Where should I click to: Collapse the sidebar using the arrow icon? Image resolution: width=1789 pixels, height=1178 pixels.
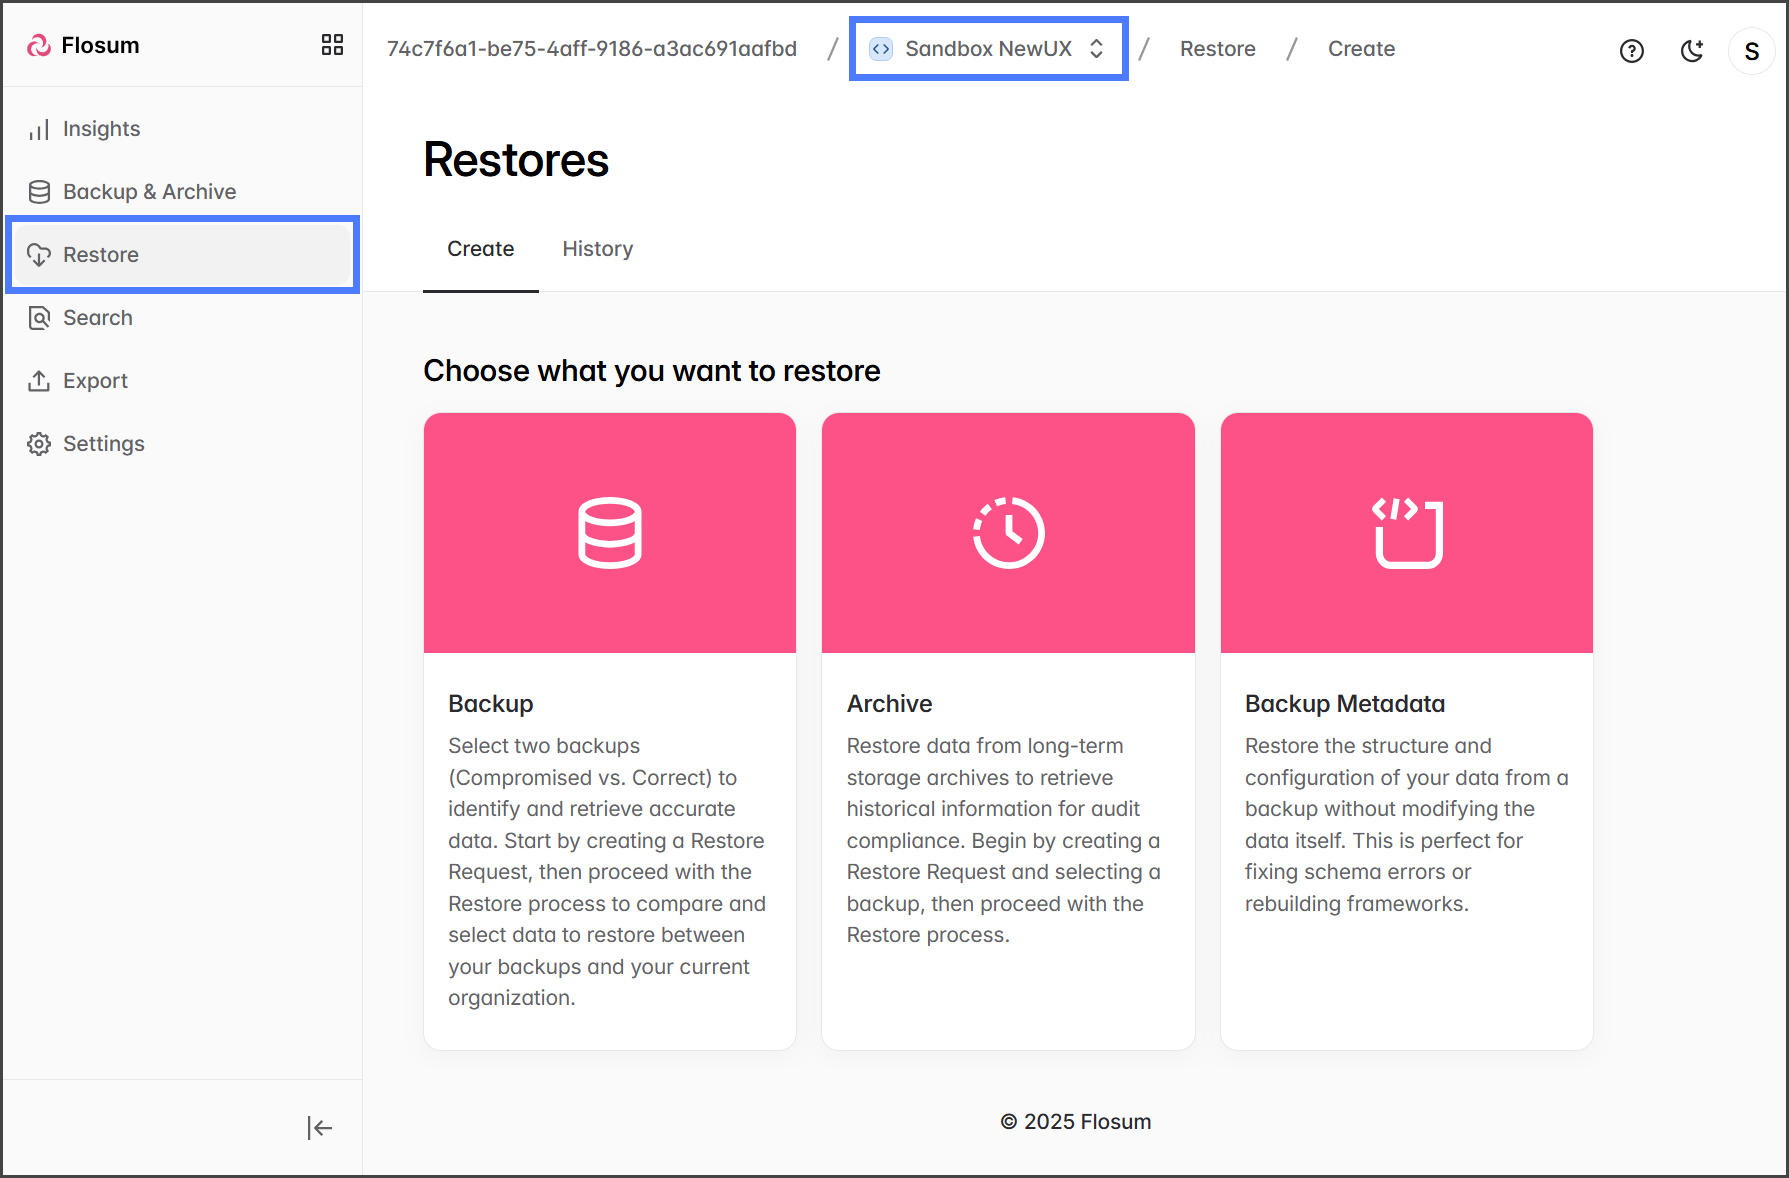pyautogui.click(x=319, y=1128)
